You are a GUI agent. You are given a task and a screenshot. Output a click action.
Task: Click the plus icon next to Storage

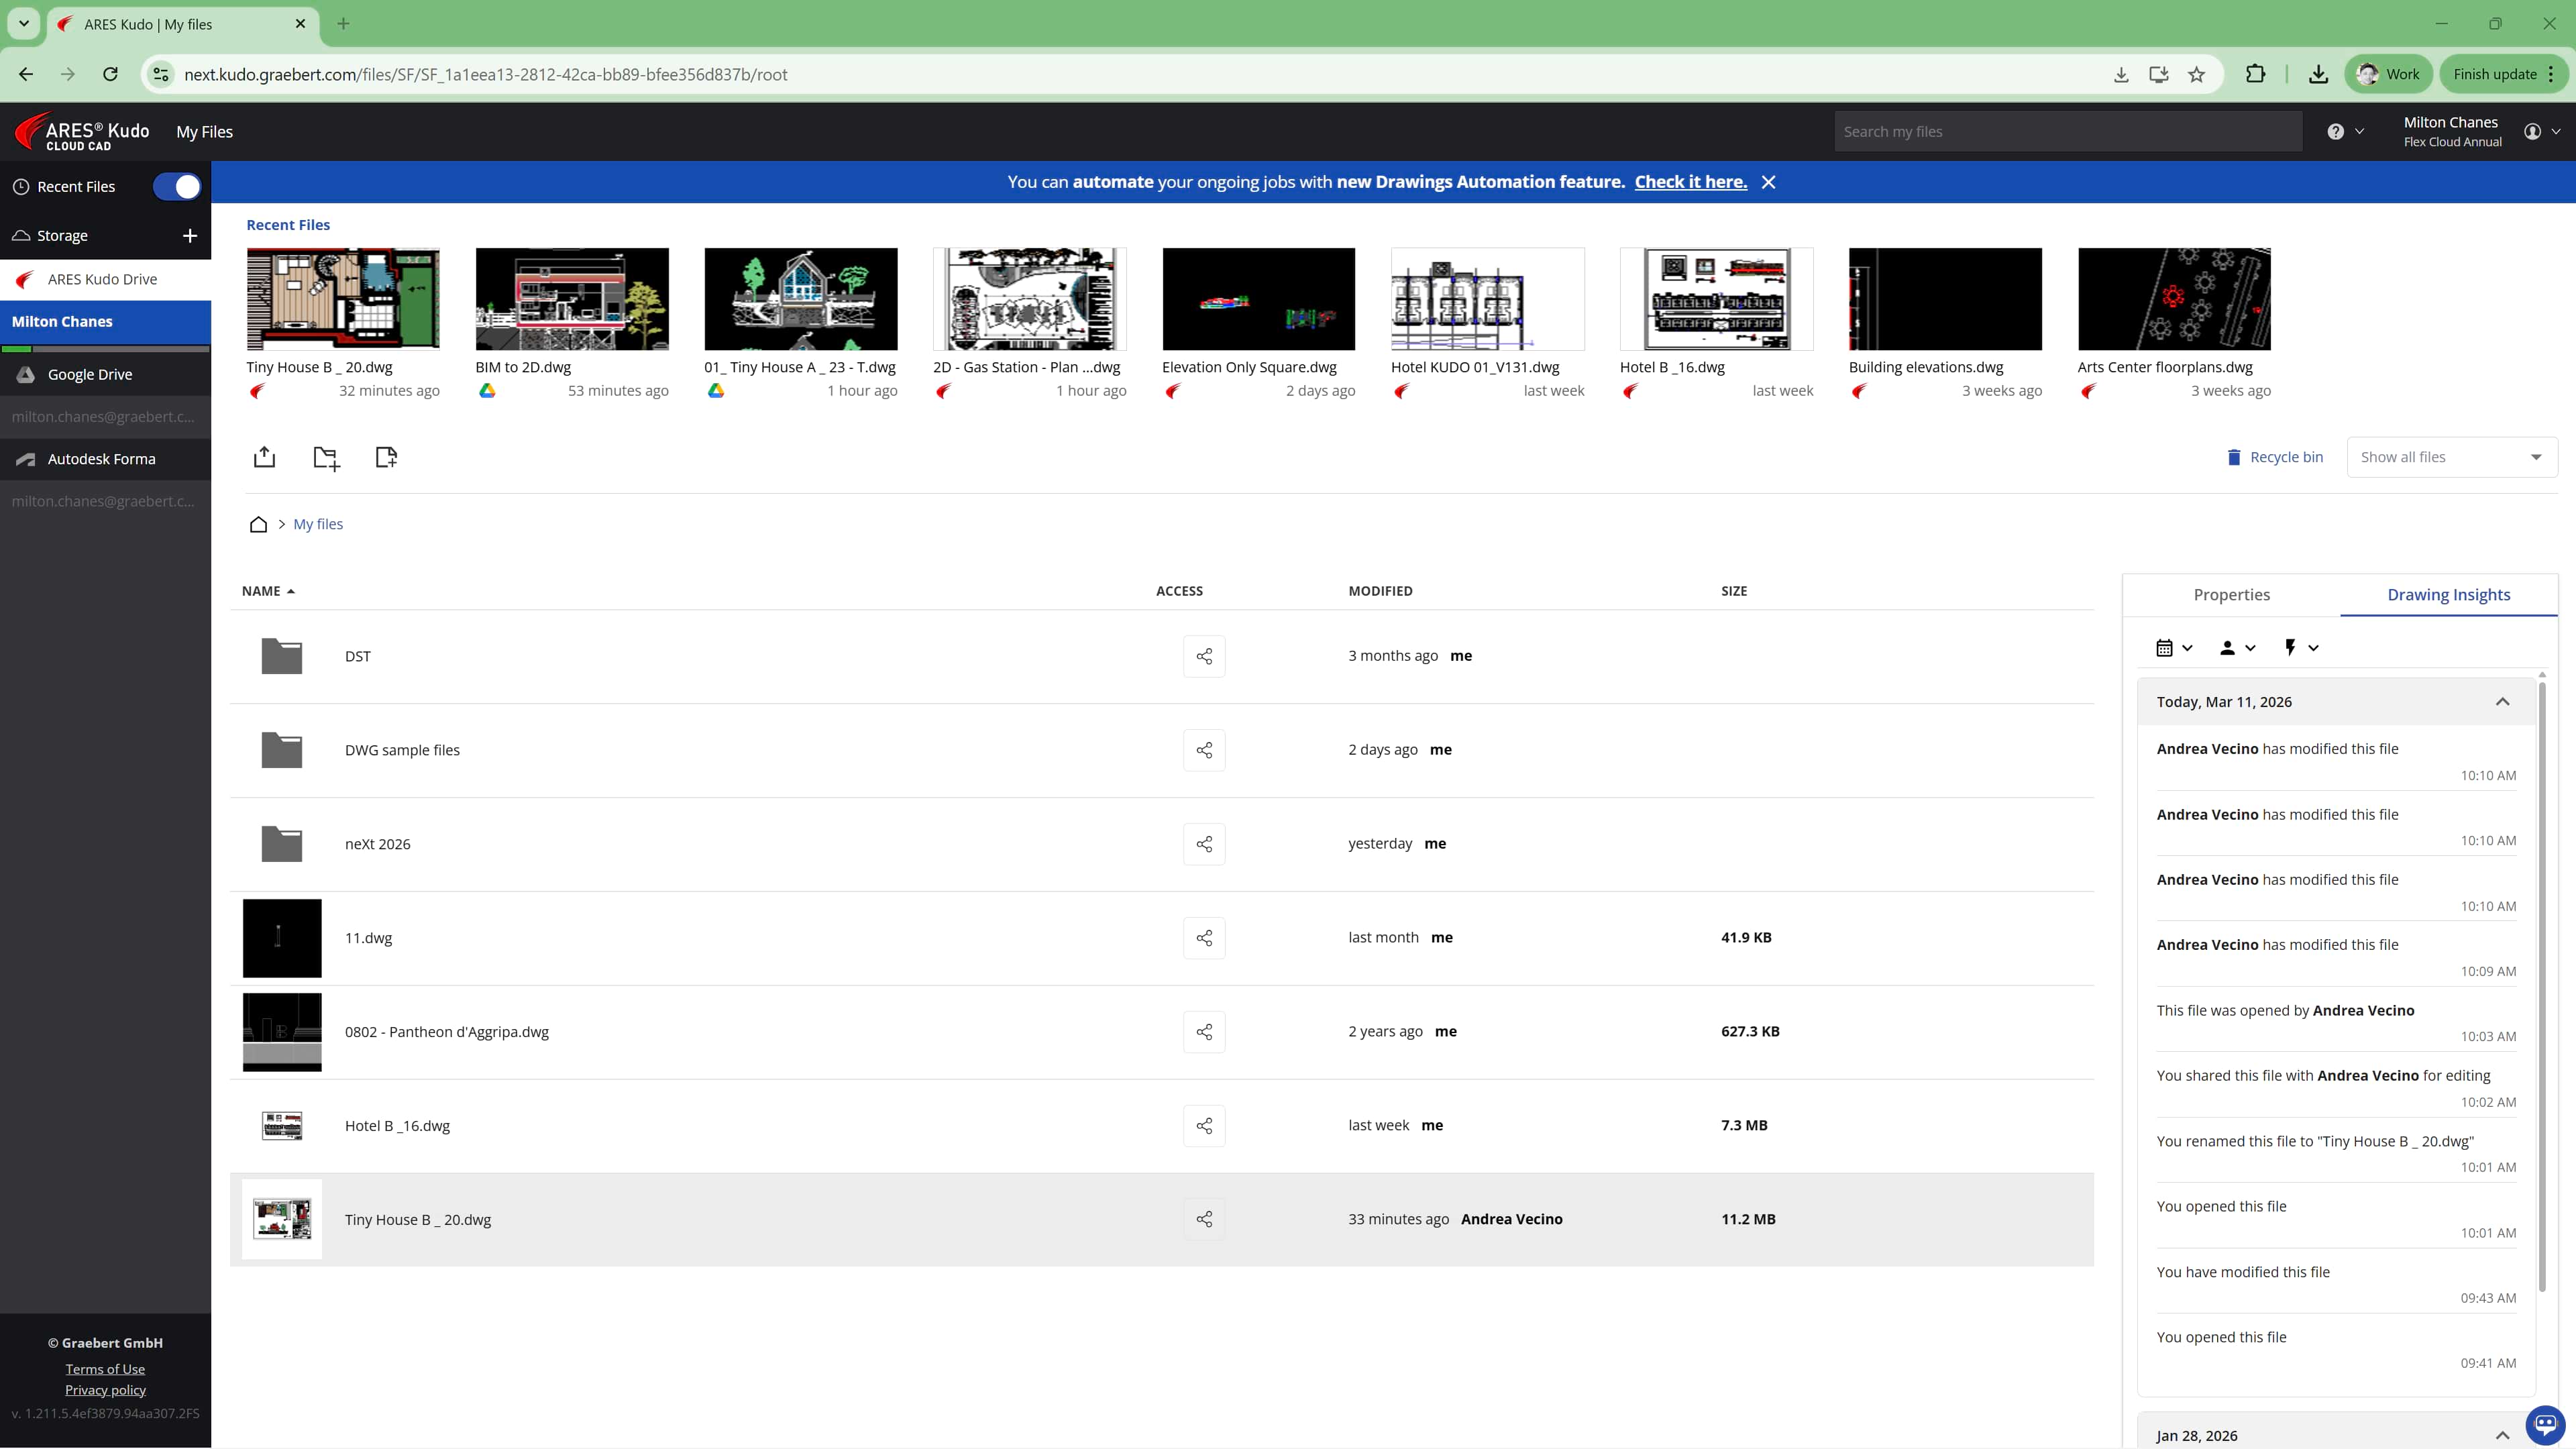pos(190,236)
